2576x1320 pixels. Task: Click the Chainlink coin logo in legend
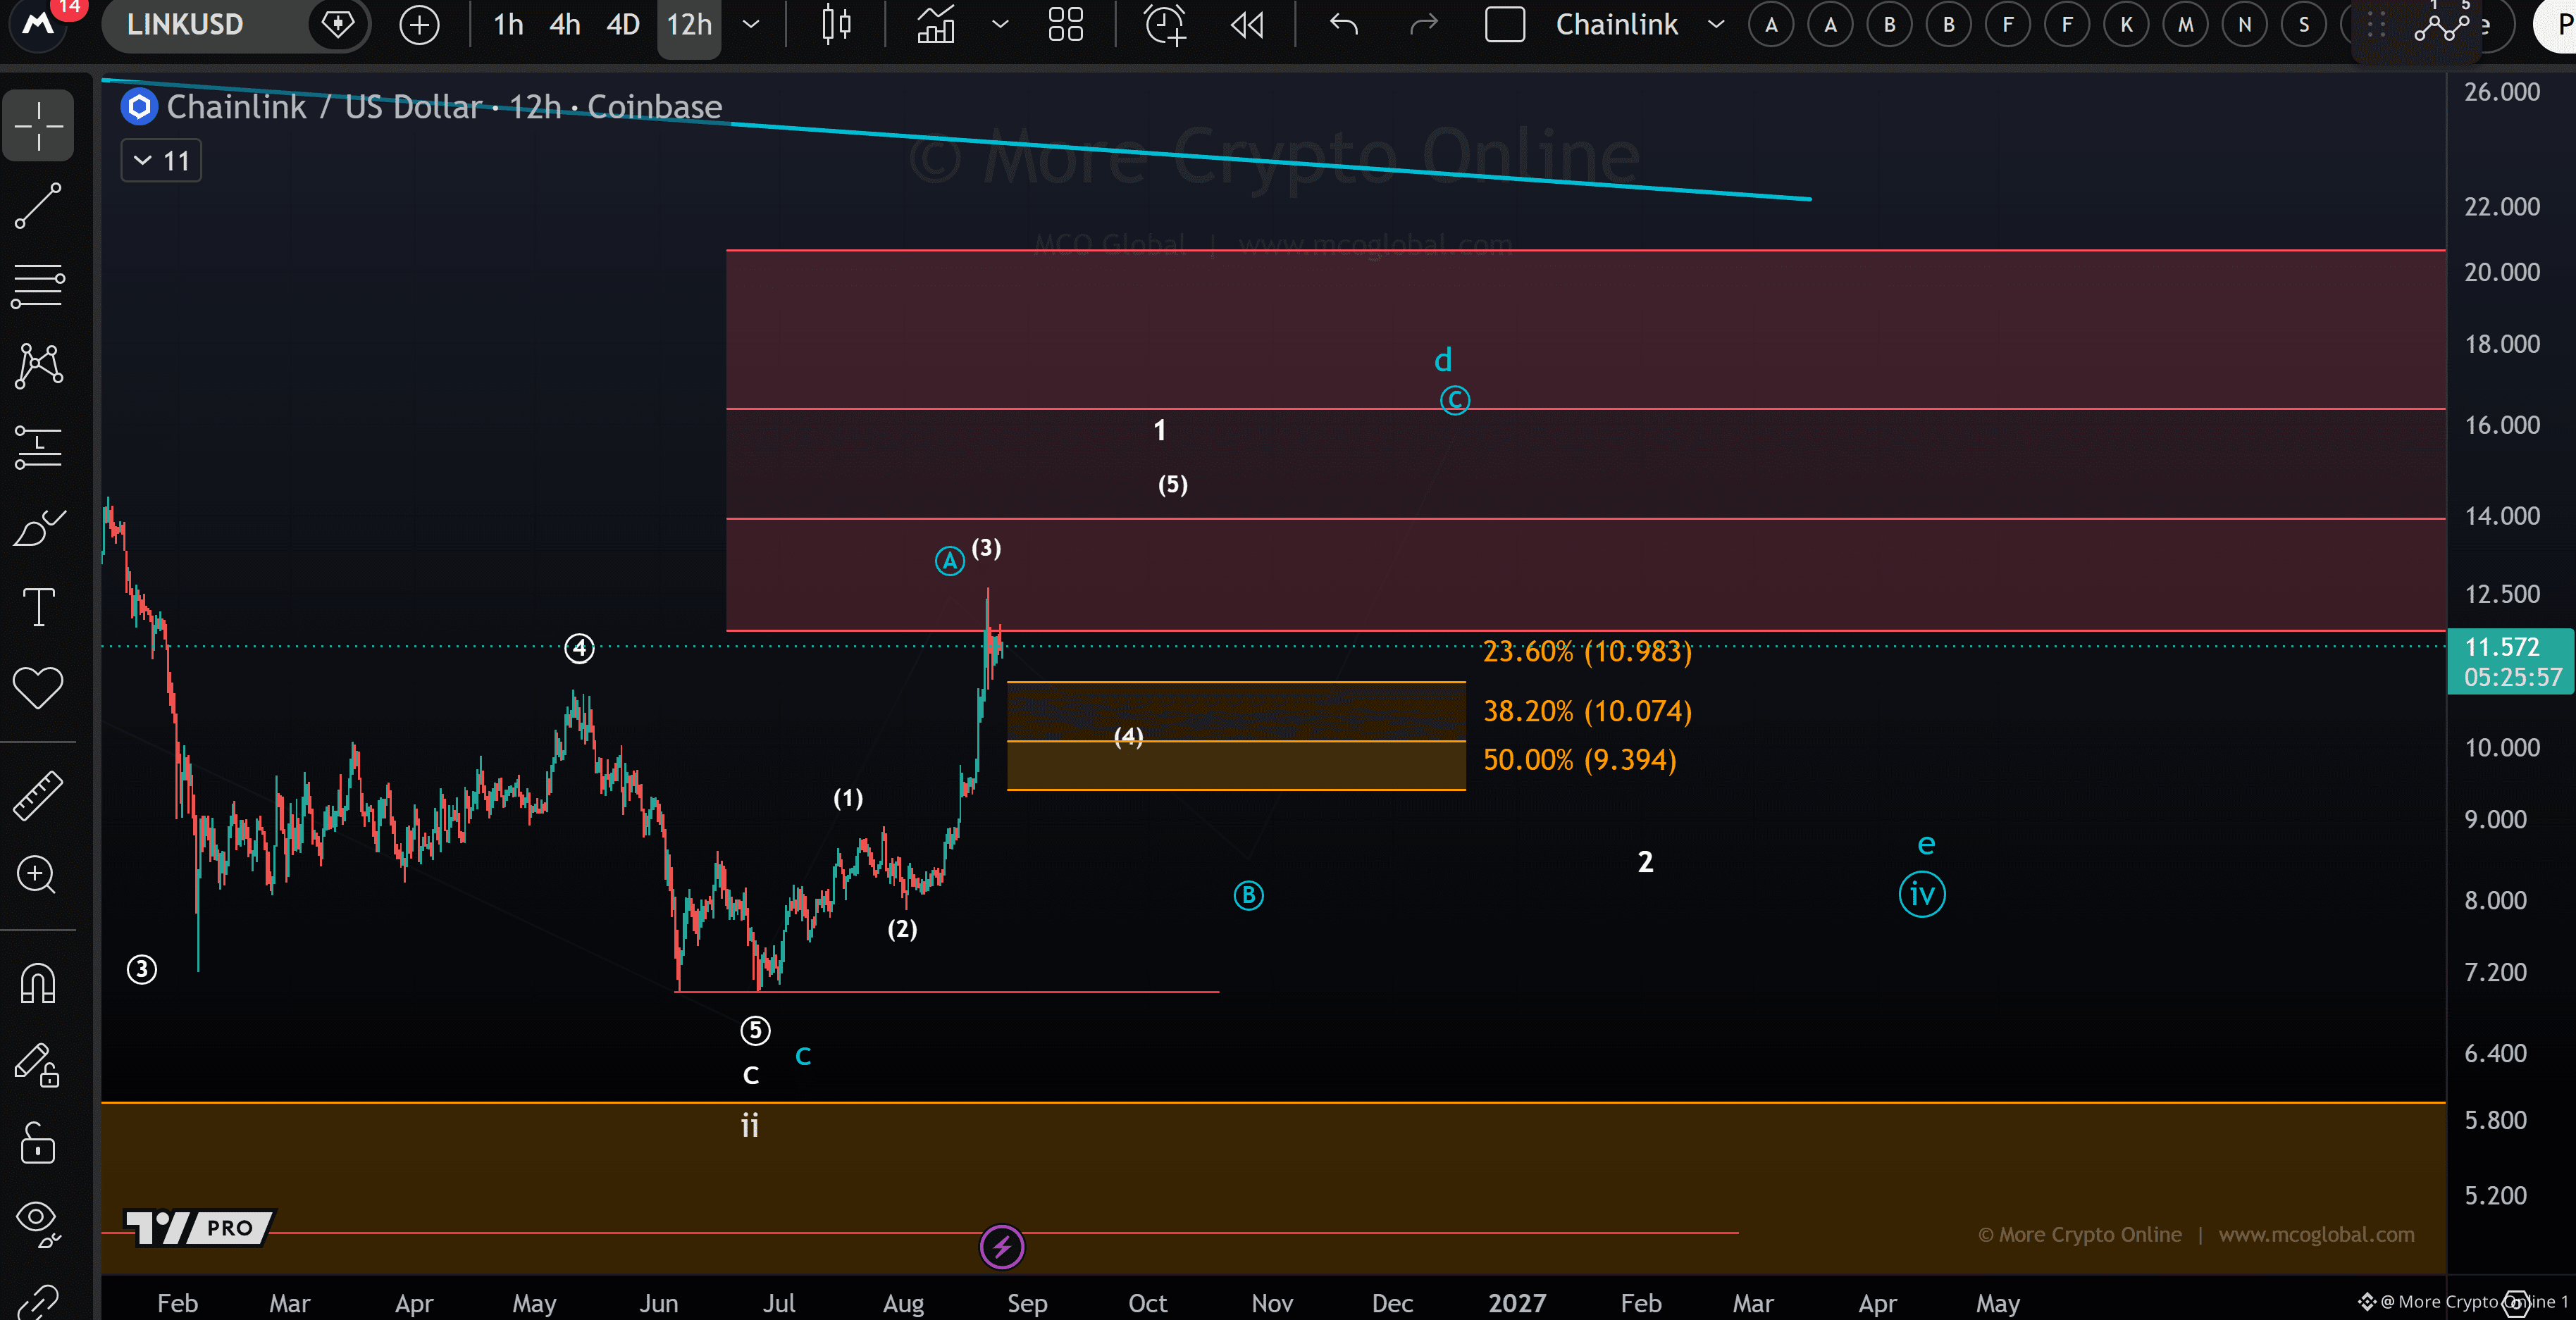139,106
